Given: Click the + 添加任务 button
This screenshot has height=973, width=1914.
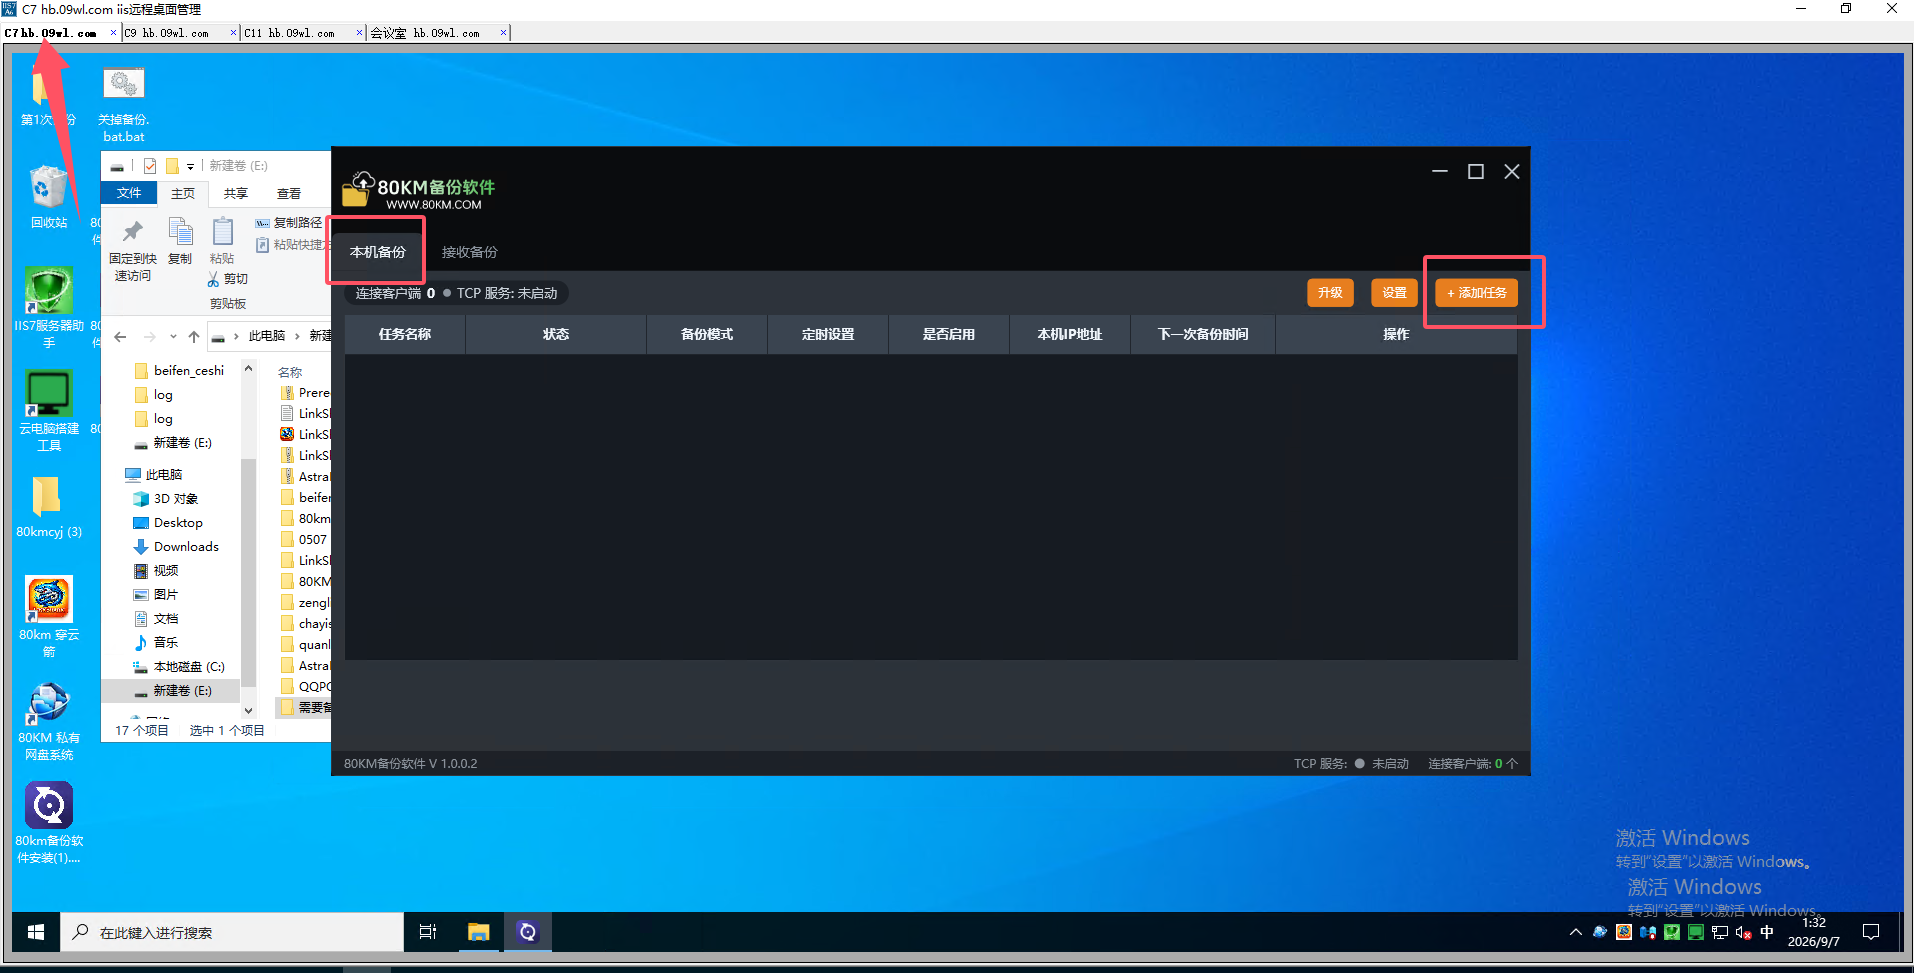Looking at the screenshot, I should (x=1477, y=293).
